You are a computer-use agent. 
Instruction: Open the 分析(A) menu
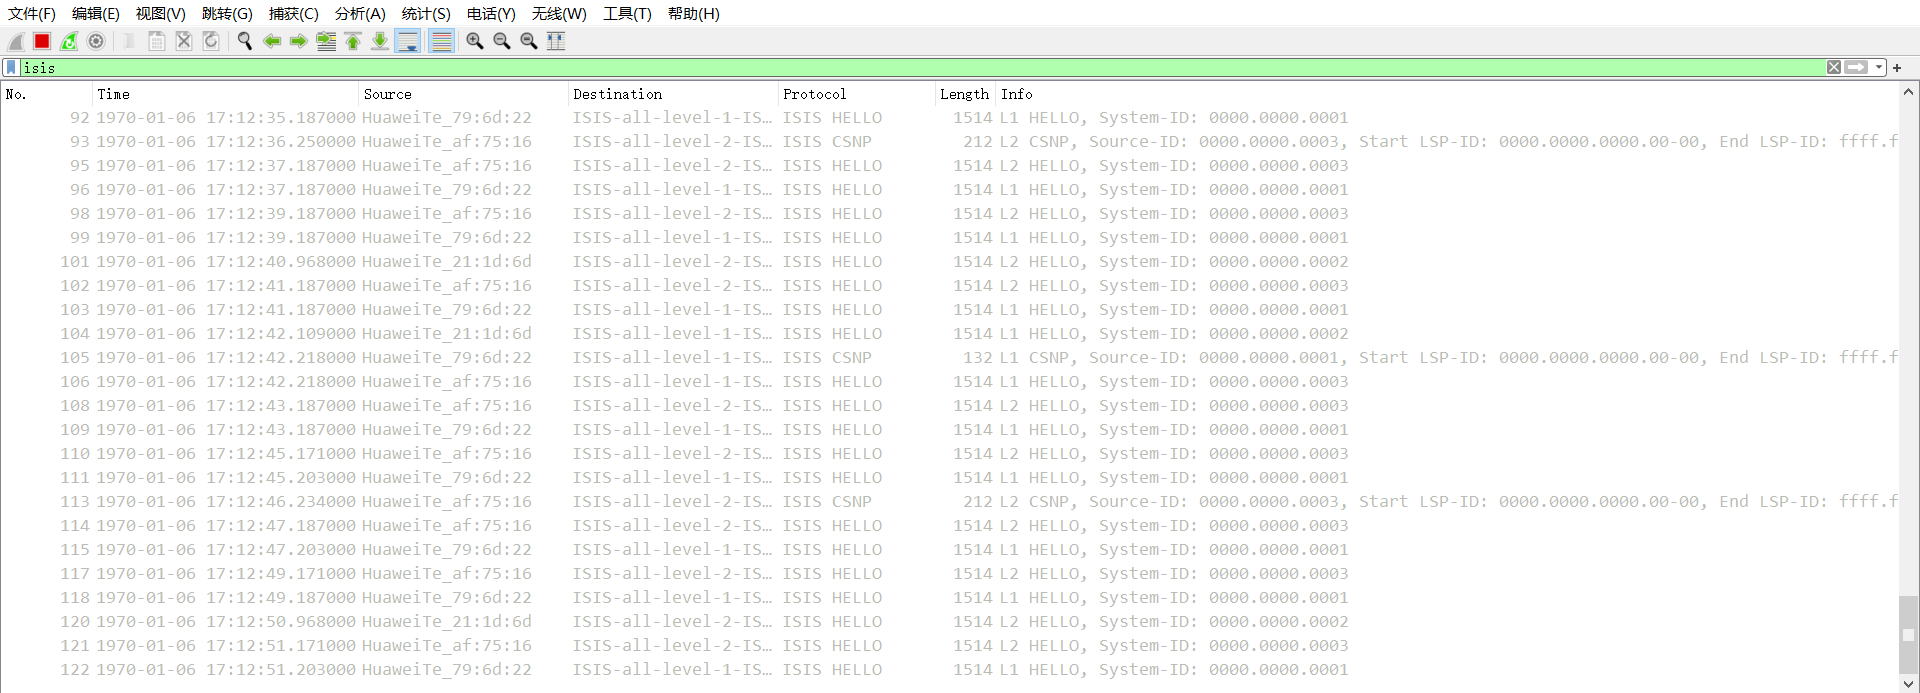tap(360, 14)
